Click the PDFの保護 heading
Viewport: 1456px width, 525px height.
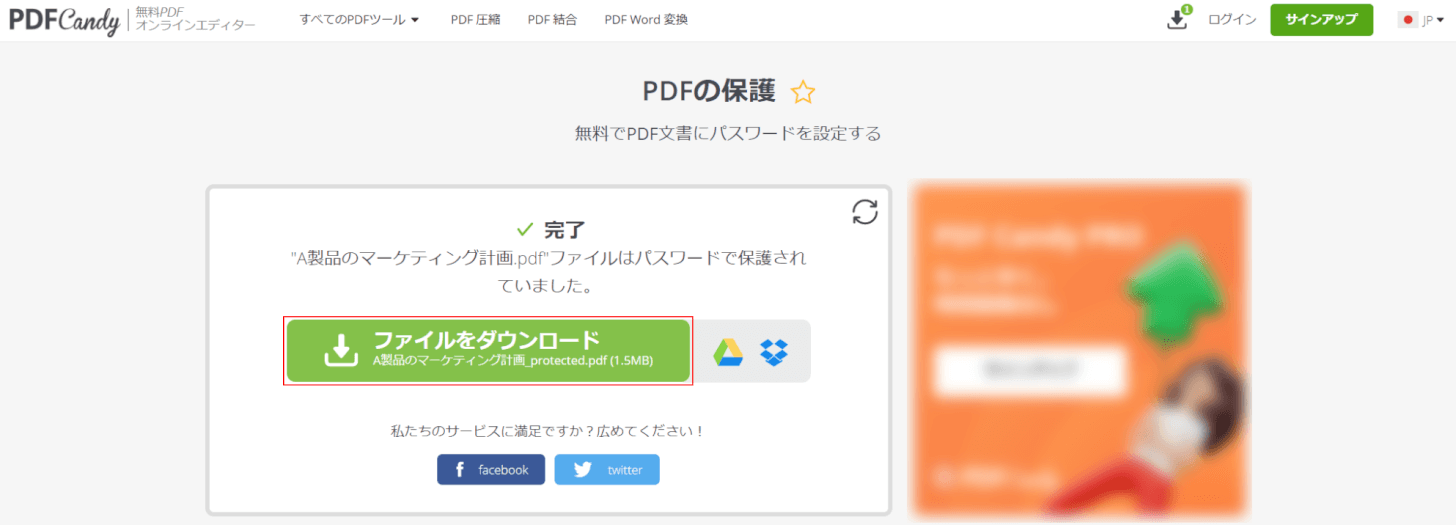pyautogui.click(x=709, y=91)
